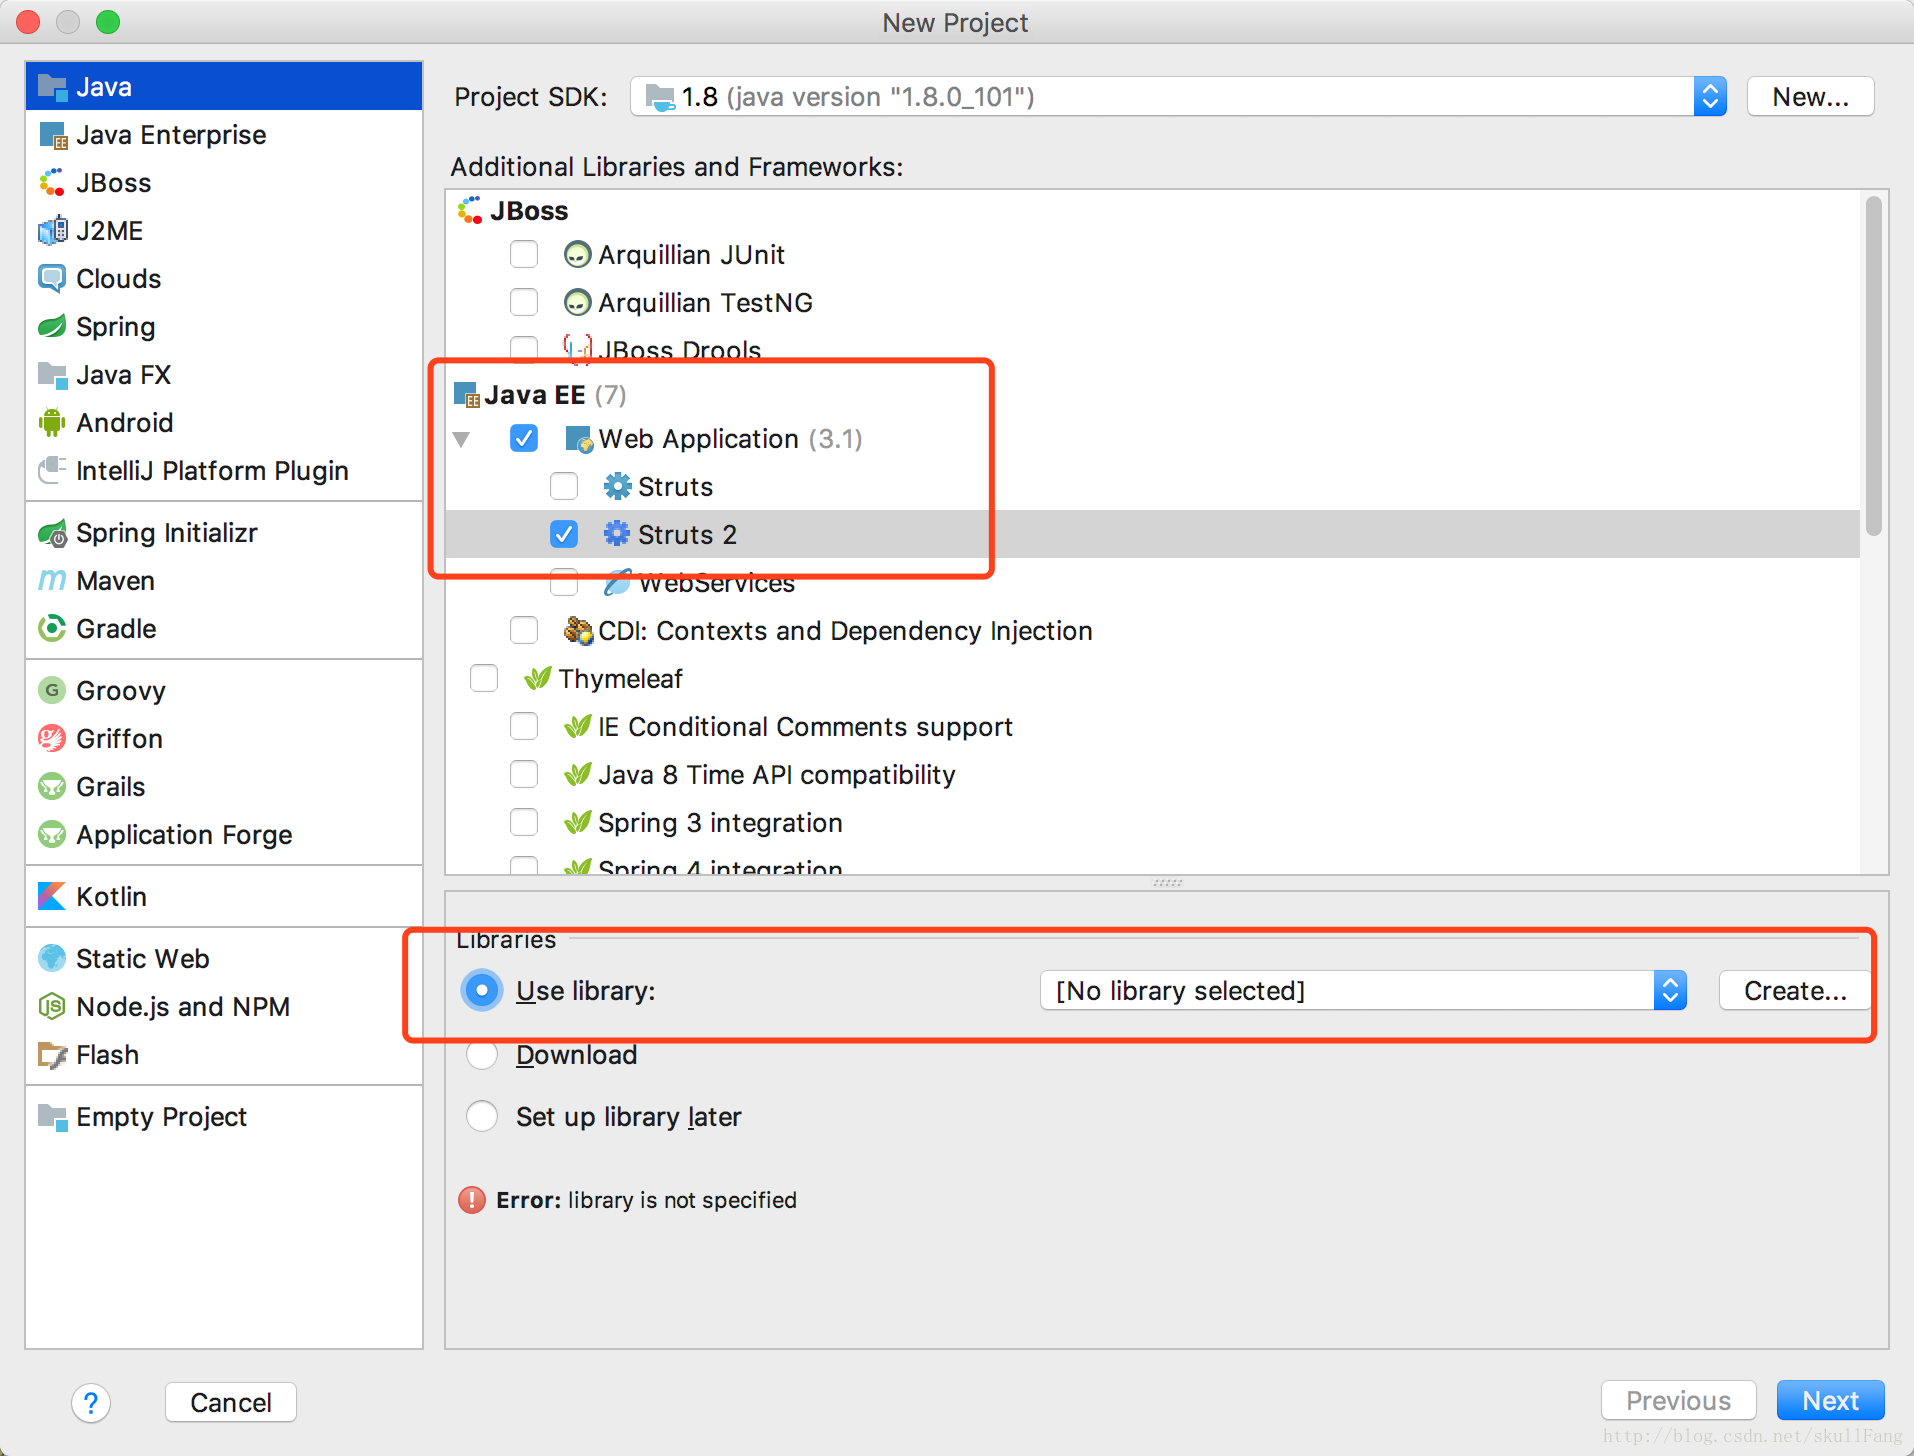Screen dimensions: 1914x1456
Task: Choose the Empty Project folder icon
Action: coord(52,1117)
